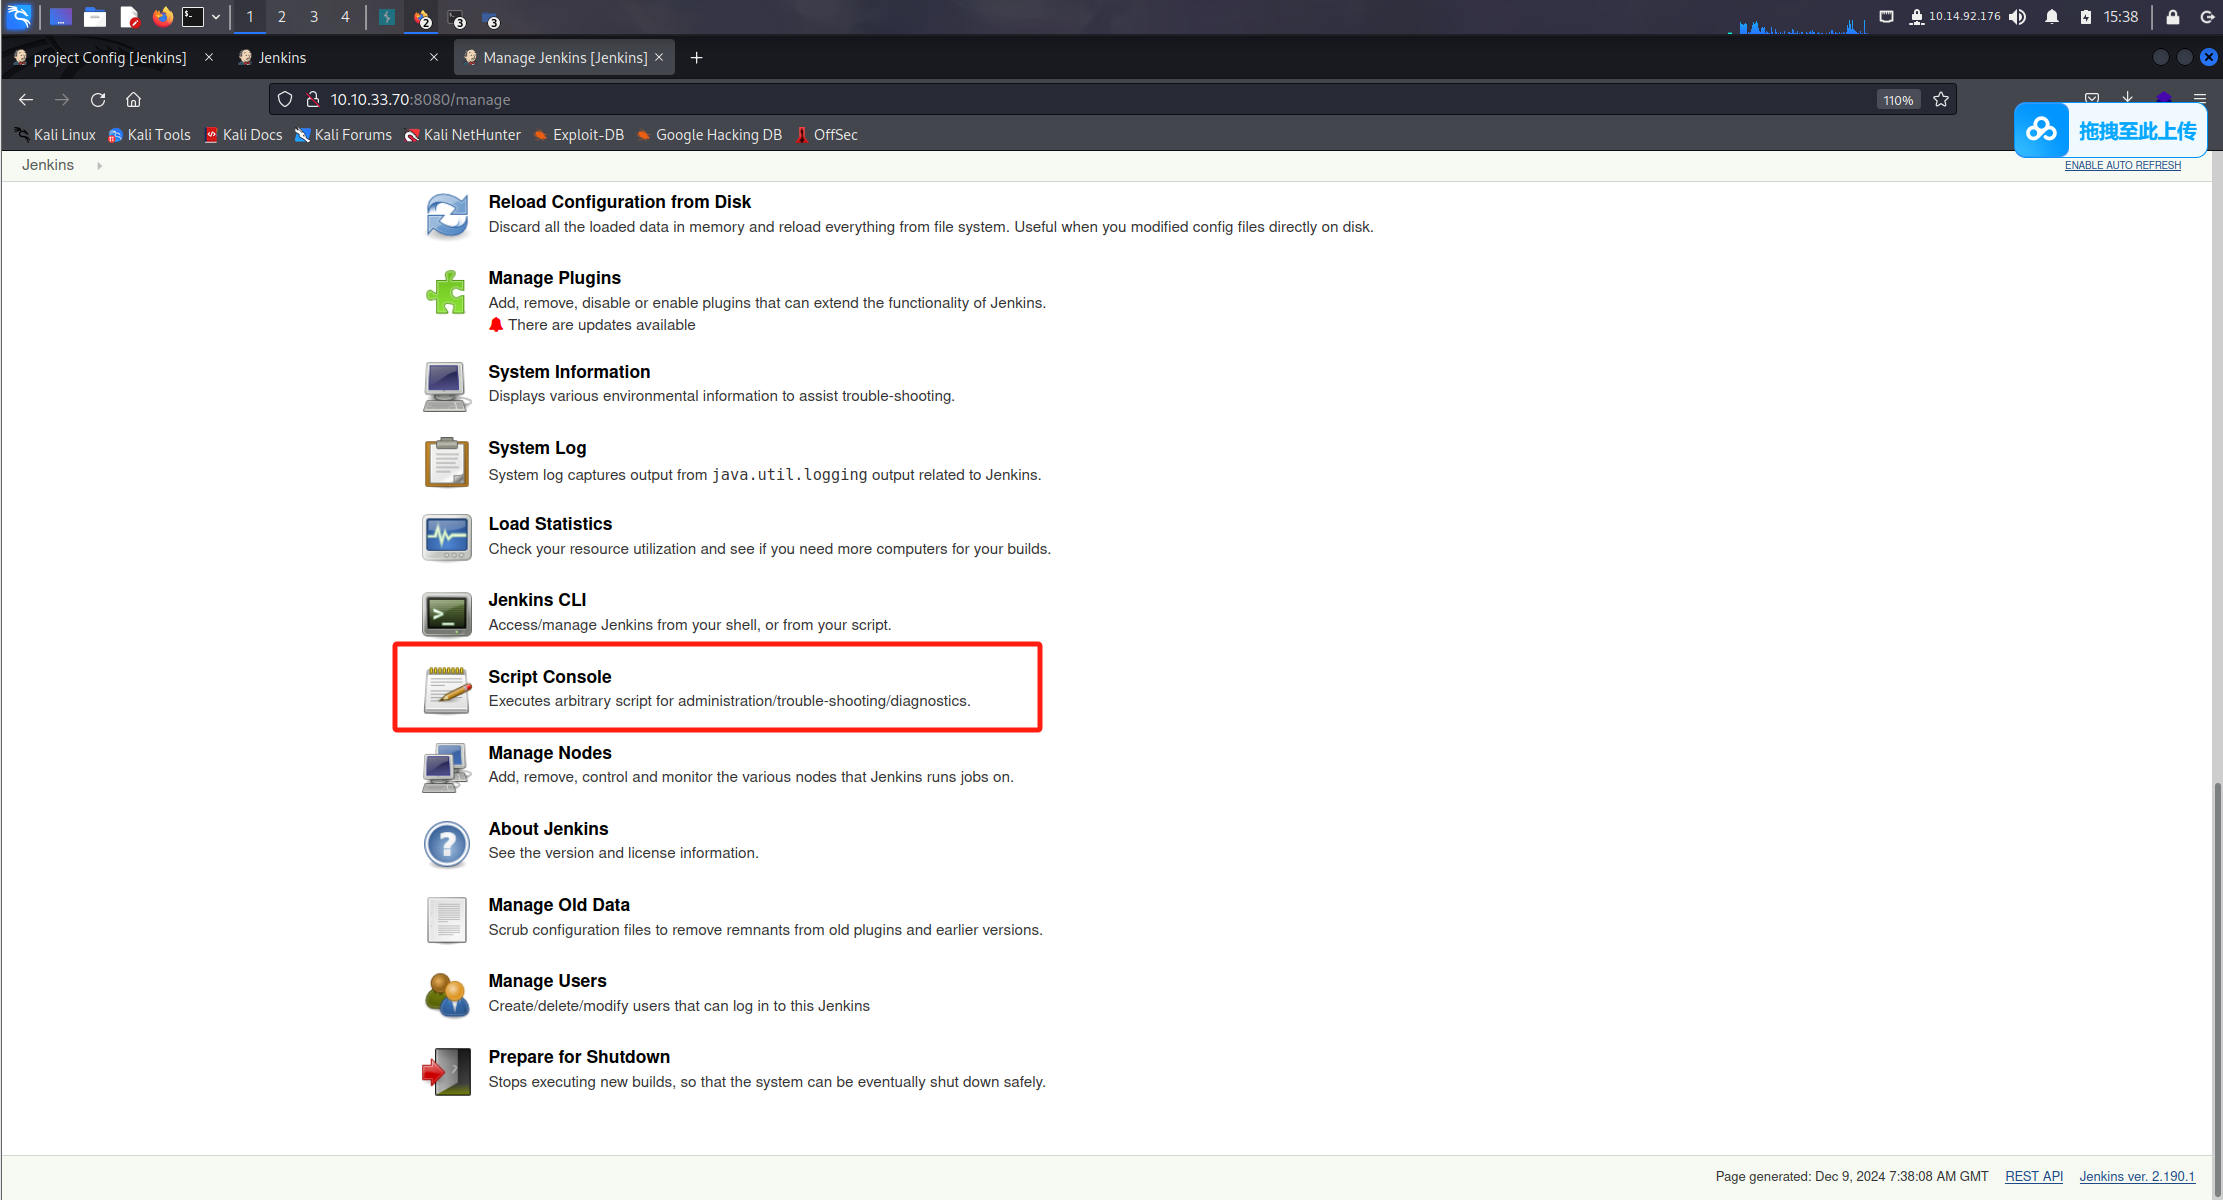Click the Manage Users people icon
Screen dimensions: 2223x1200
[x=446, y=995]
